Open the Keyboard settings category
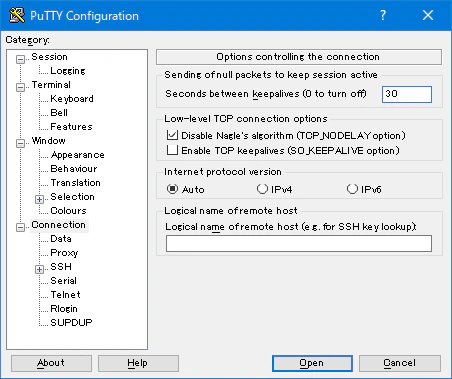Image resolution: width=452 pixels, height=379 pixels. 72,99
